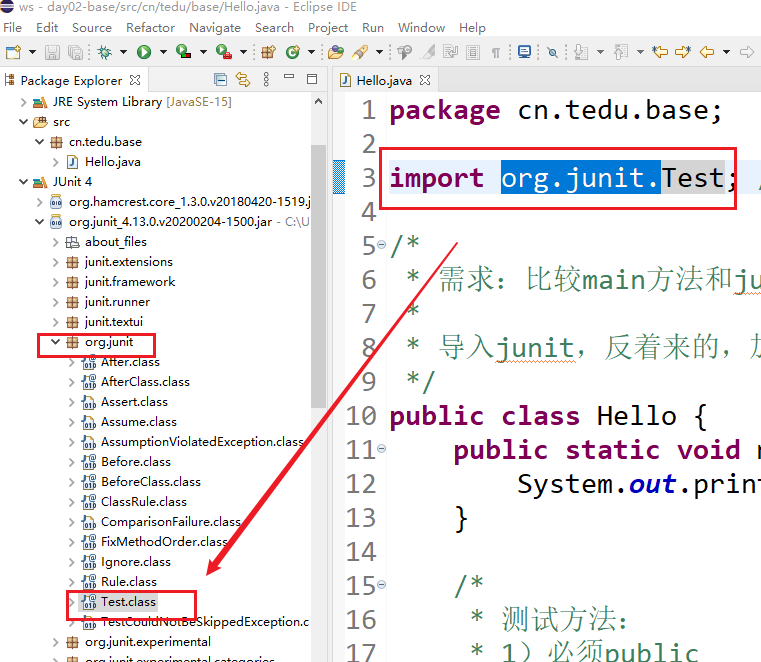Screen dimensions: 761x662
Task: Collapse the JUnit 4 library node
Action: point(23,182)
